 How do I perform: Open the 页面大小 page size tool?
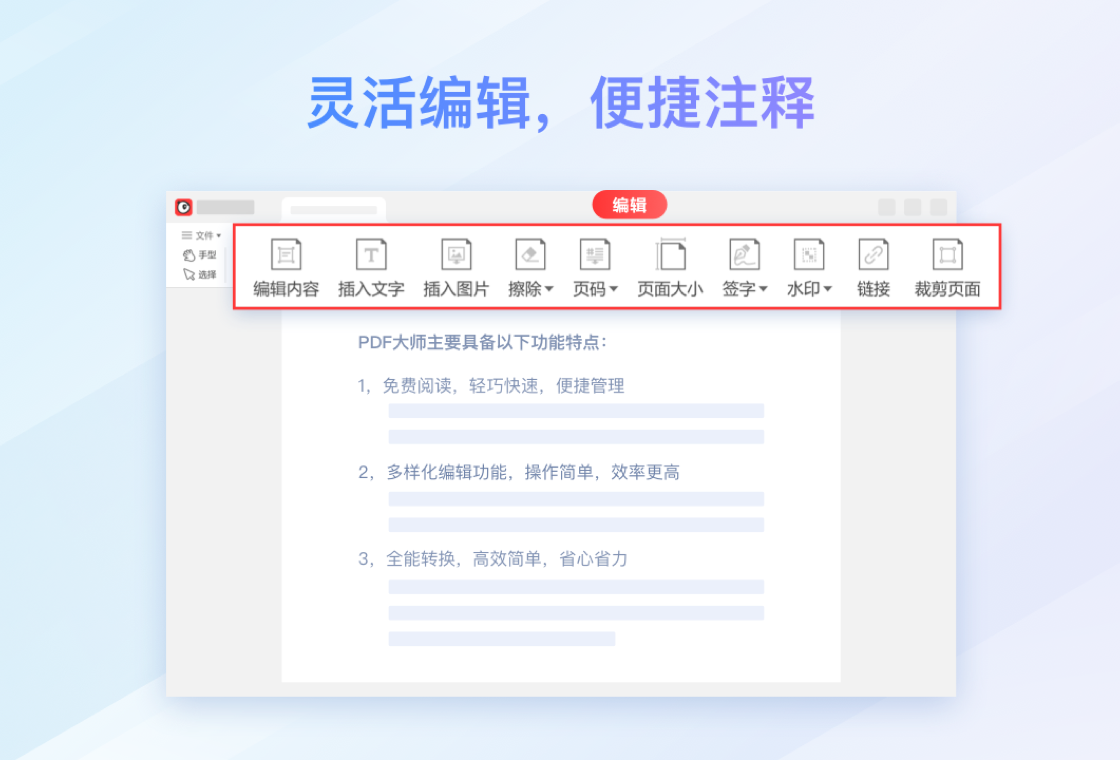tap(670, 268)
